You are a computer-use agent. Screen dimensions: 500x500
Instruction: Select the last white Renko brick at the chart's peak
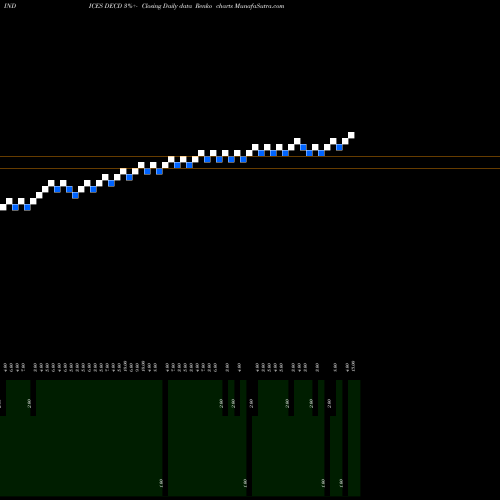tap(351, 135)
